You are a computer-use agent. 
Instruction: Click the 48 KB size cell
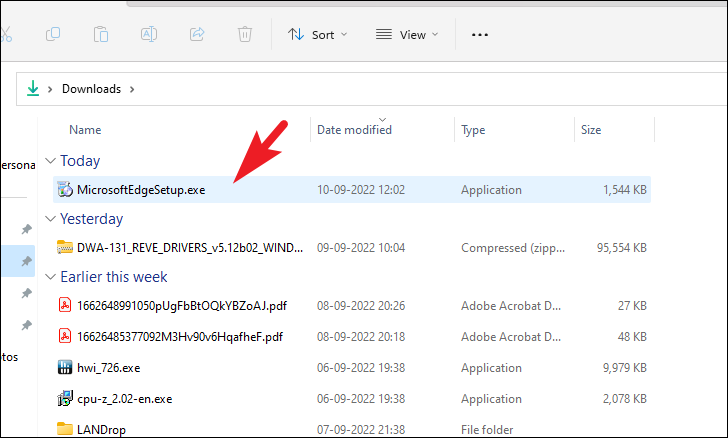(632, 337)
